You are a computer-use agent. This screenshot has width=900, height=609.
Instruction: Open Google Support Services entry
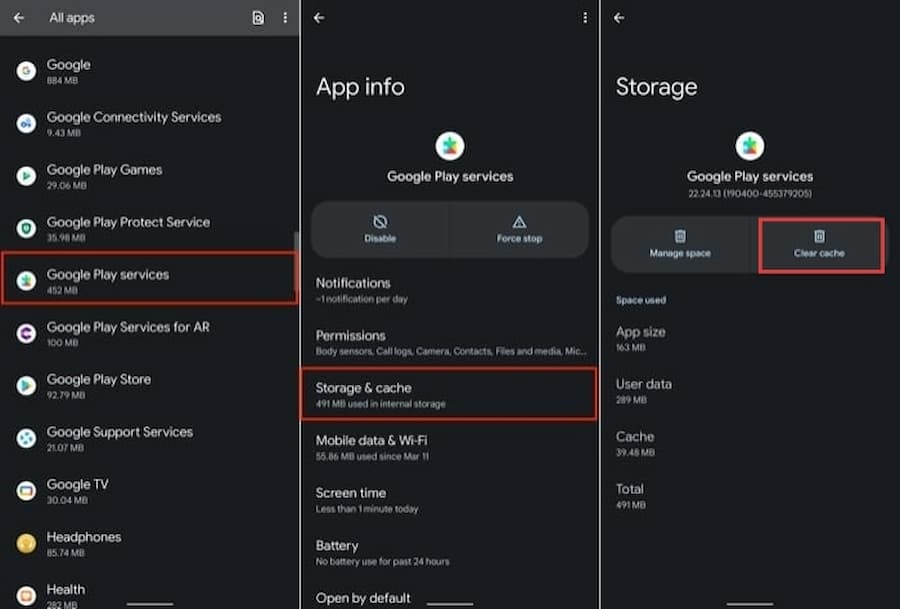click(149, 439)
